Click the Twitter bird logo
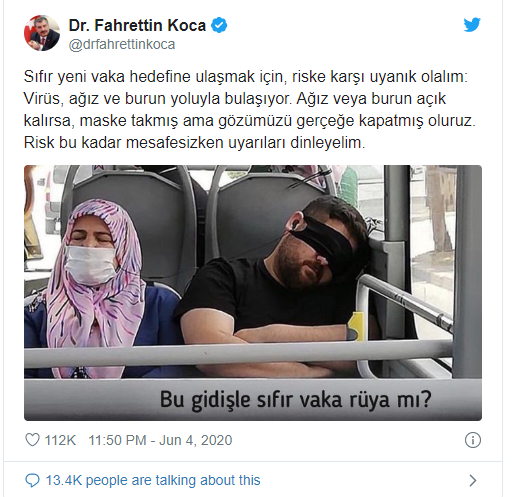This screenshot has height=497, width=520. (472, 25)
